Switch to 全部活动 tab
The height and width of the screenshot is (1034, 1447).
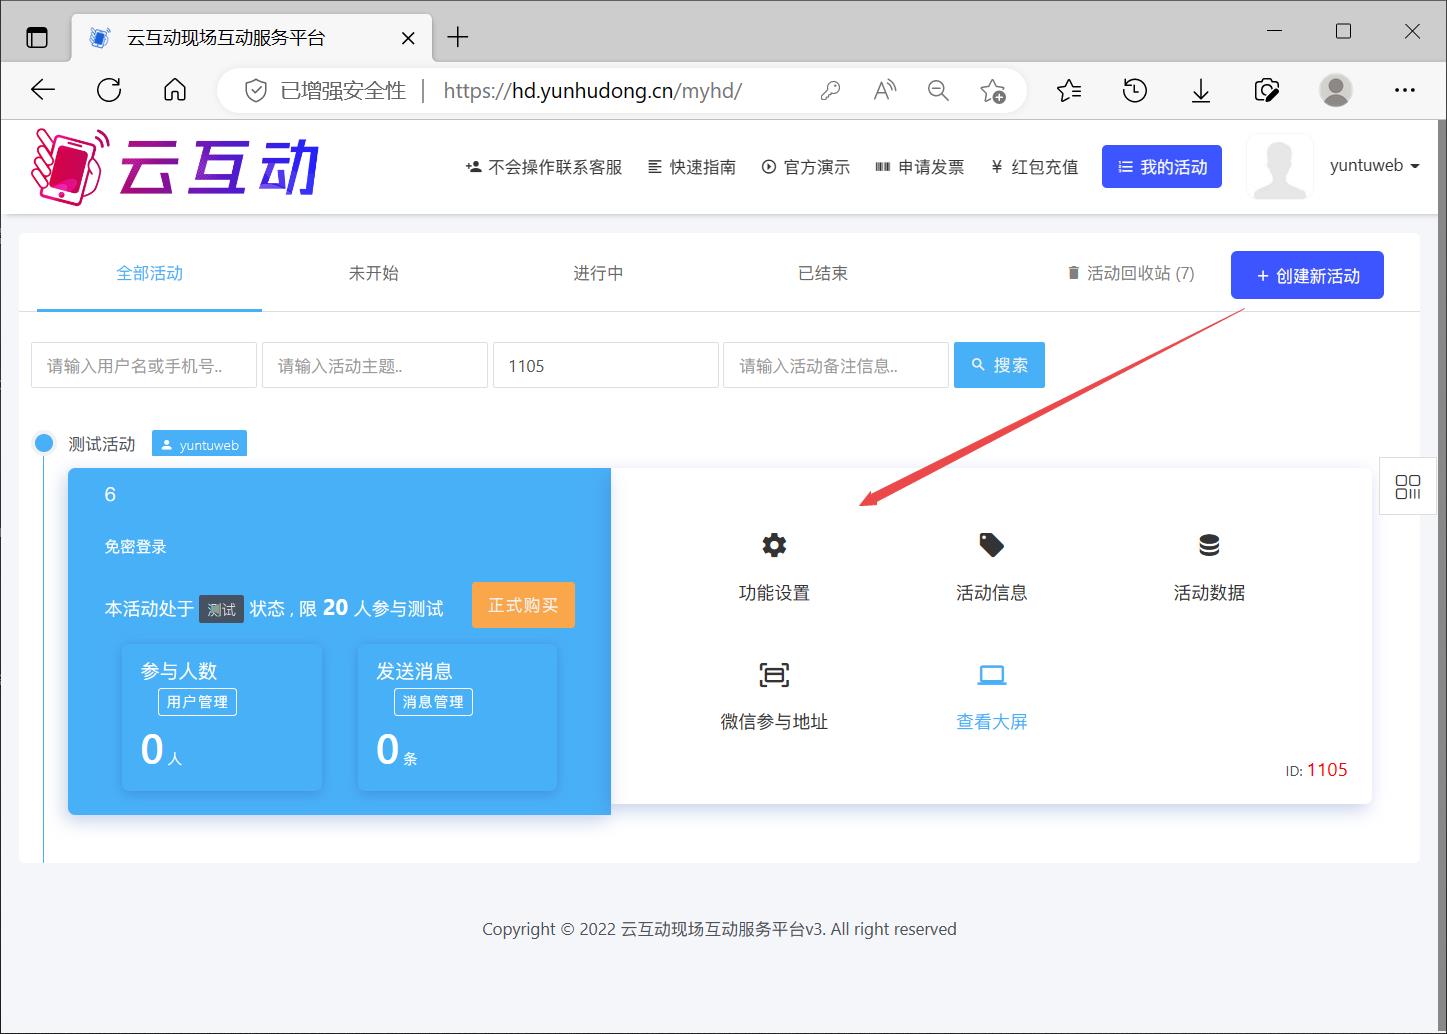(x=149, y=273)
